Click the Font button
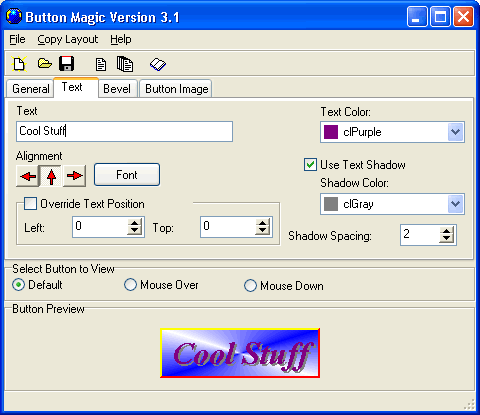This screenshot has width=480, height=415. (127, 175)
